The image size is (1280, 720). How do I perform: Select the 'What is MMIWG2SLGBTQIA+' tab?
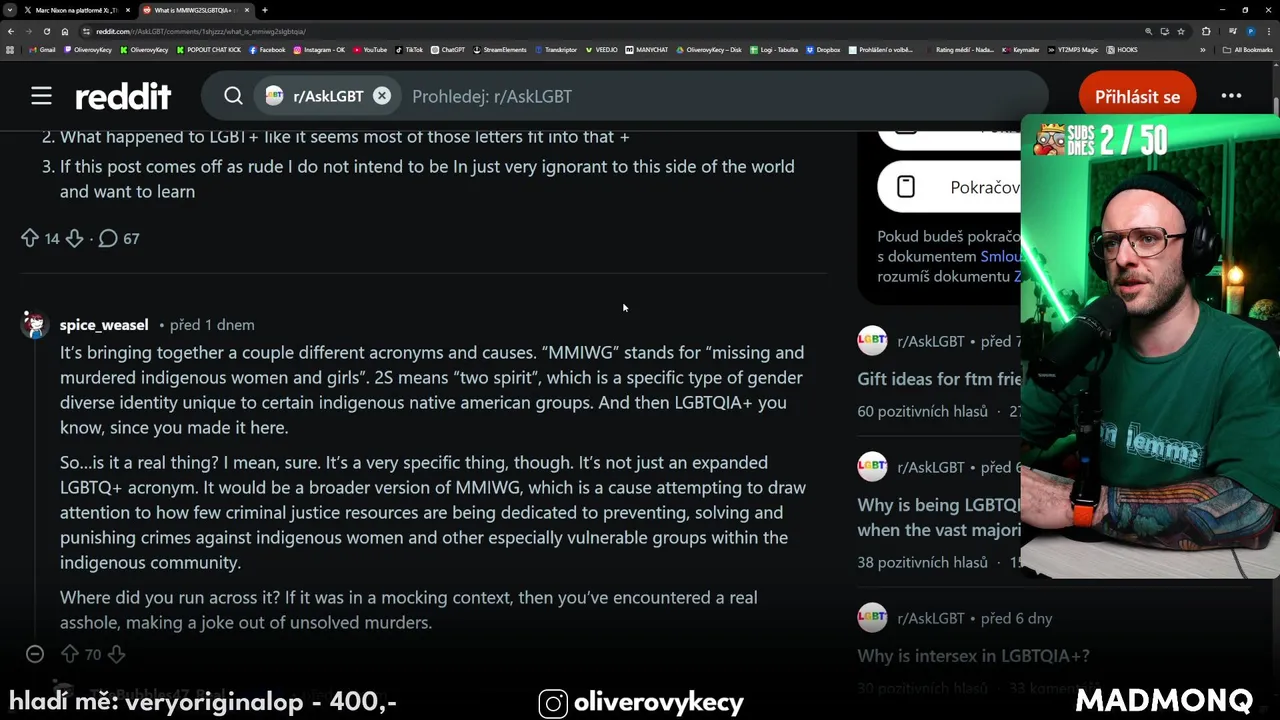(x=195, y=10)
